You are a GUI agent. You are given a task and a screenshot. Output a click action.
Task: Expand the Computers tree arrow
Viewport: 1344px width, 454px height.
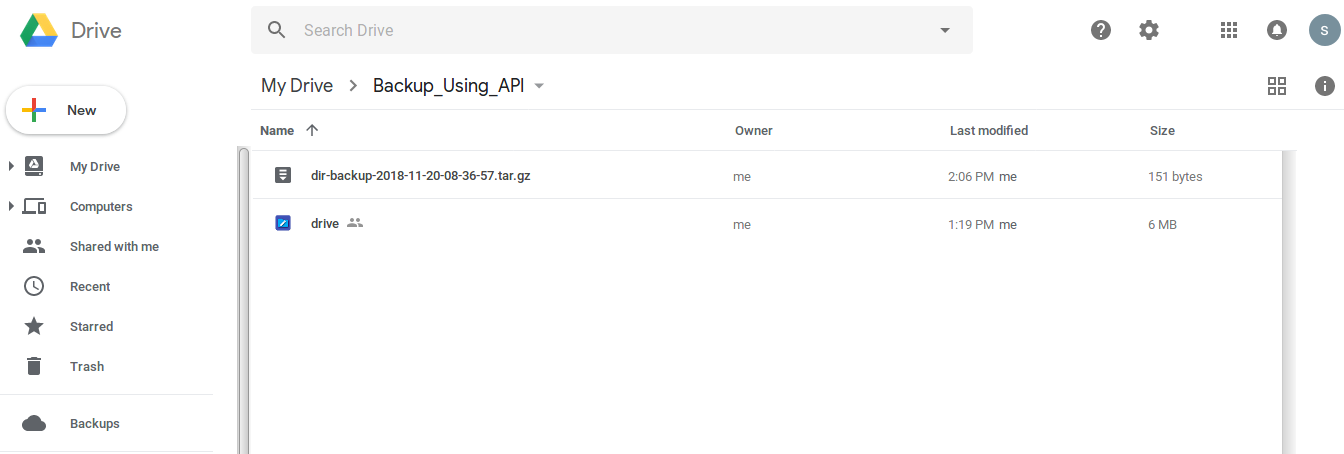[x=11, y=207]
